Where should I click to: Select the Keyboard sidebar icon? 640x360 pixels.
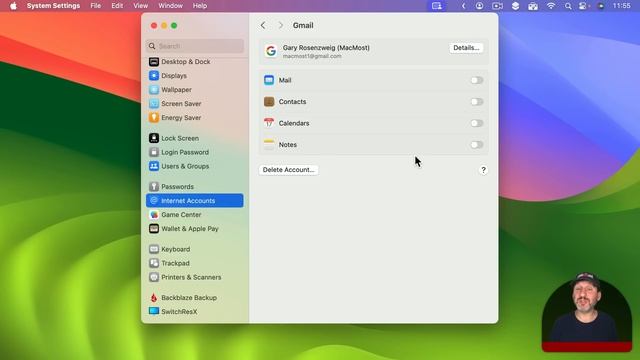(154, 249)
